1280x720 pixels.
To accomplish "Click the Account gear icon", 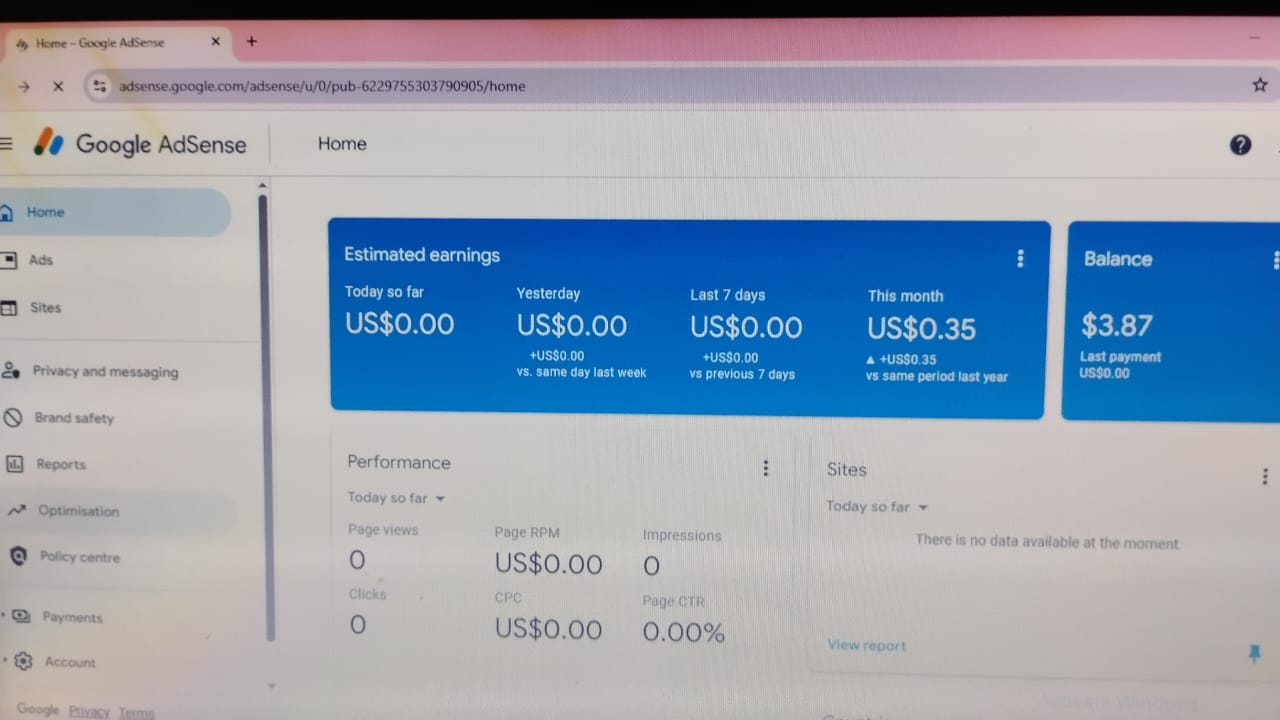I will point(23,661).
